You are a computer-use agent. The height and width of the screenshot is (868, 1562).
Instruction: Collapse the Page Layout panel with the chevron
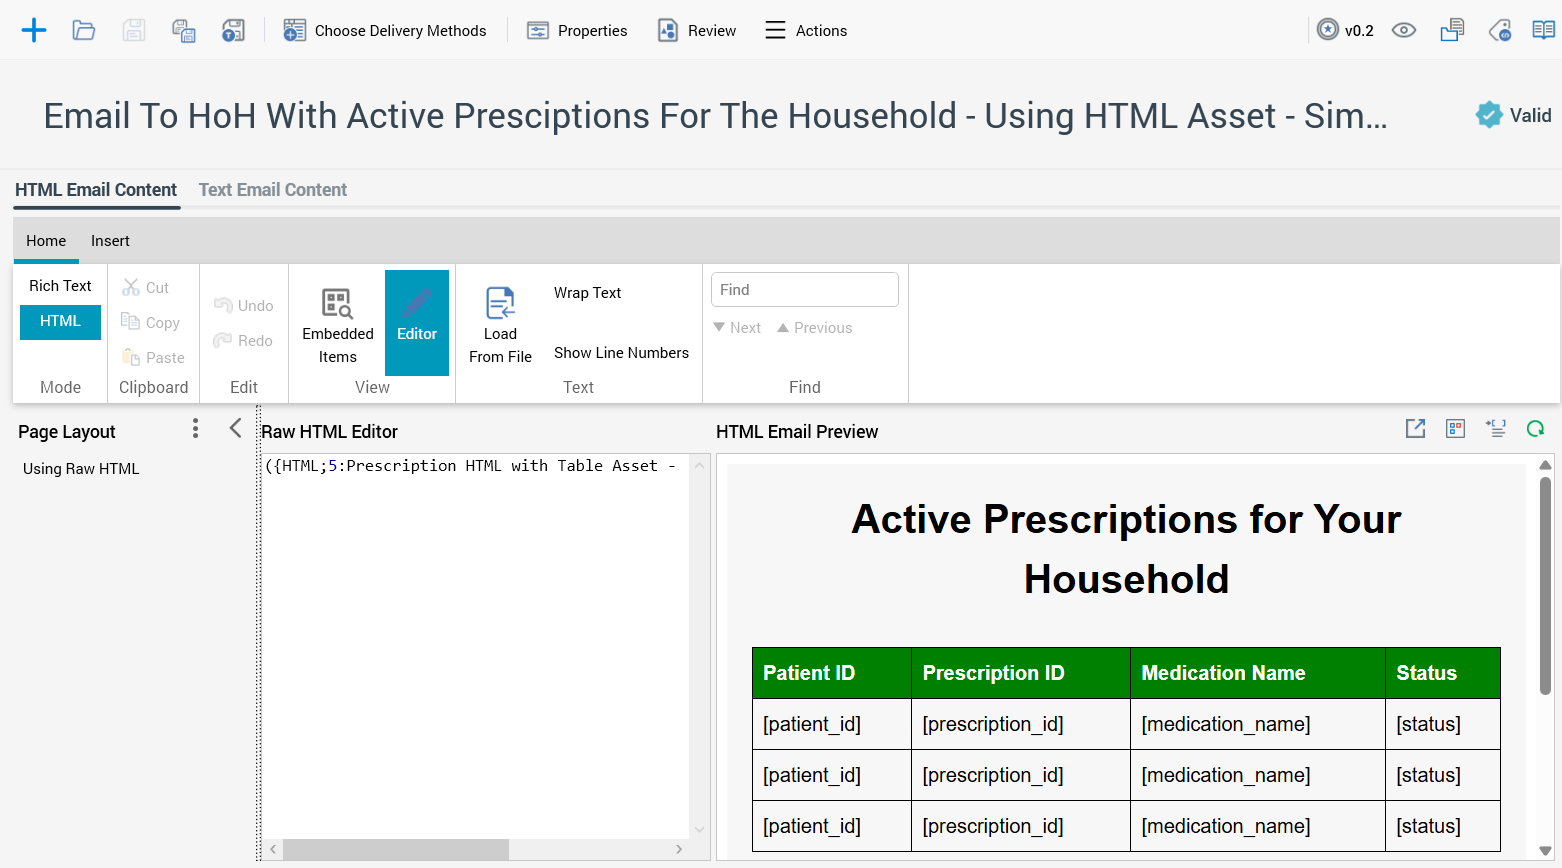(x=236, y=429)
